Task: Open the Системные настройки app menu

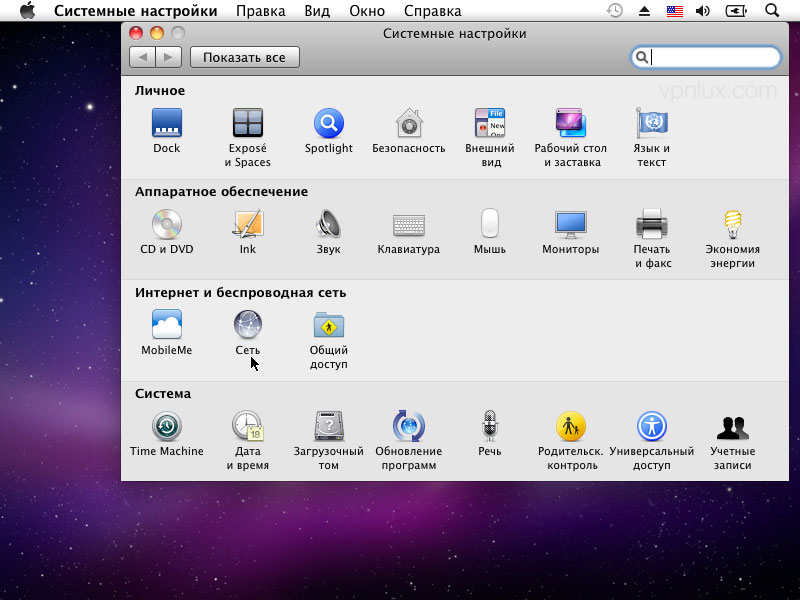Action: coord(136,11)
